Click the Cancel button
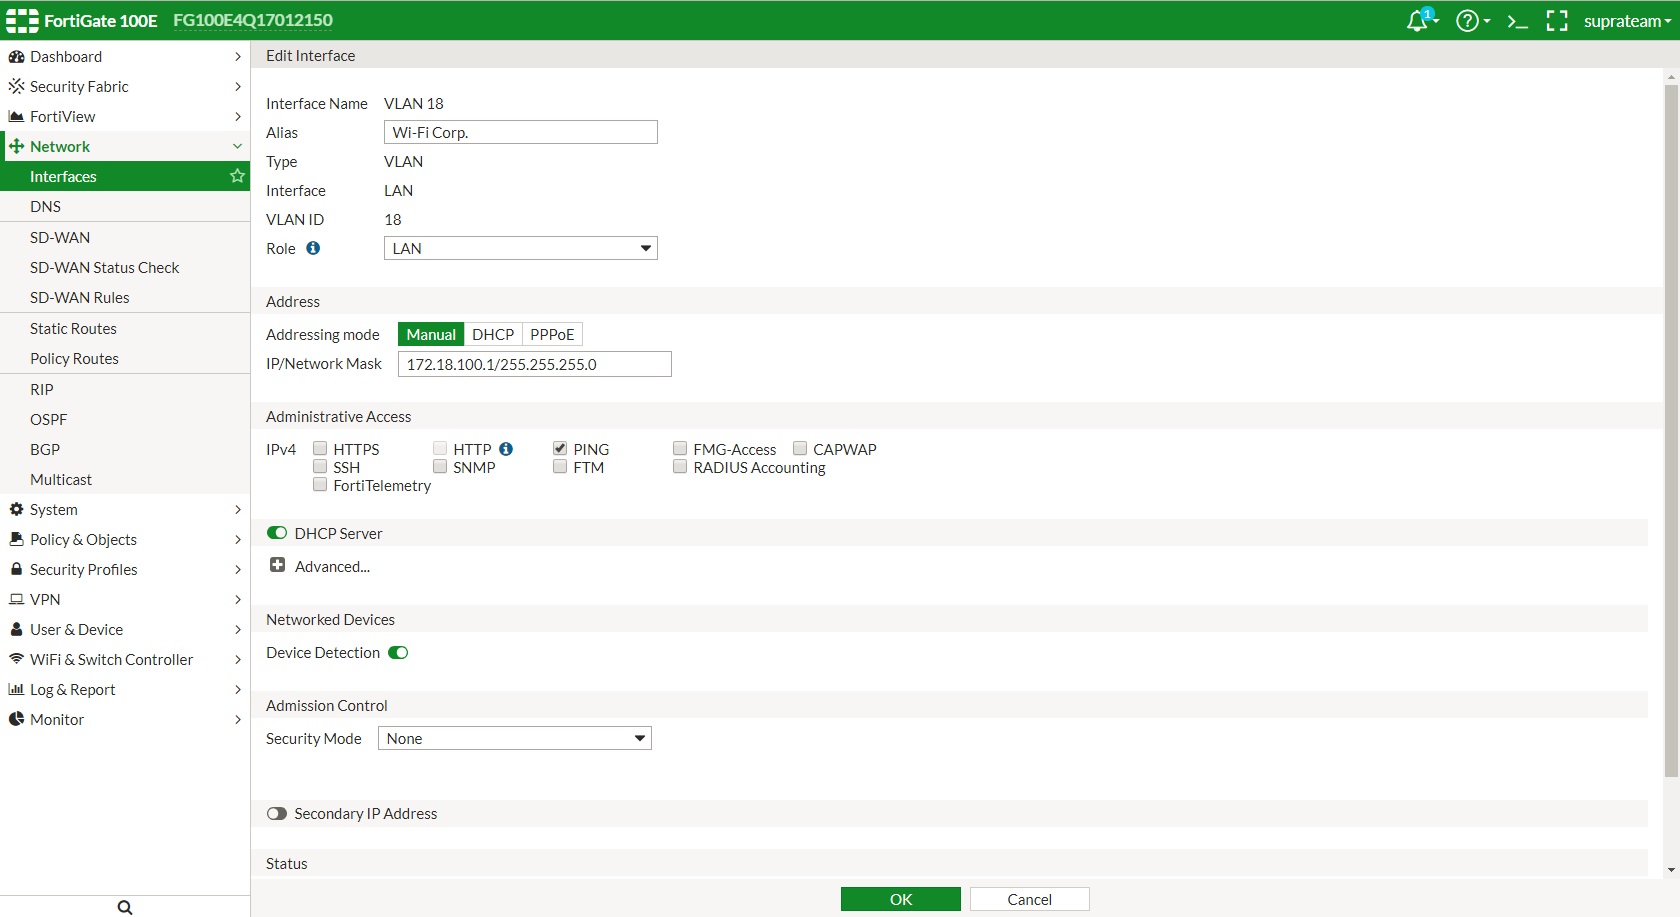 coord(1029,899)
